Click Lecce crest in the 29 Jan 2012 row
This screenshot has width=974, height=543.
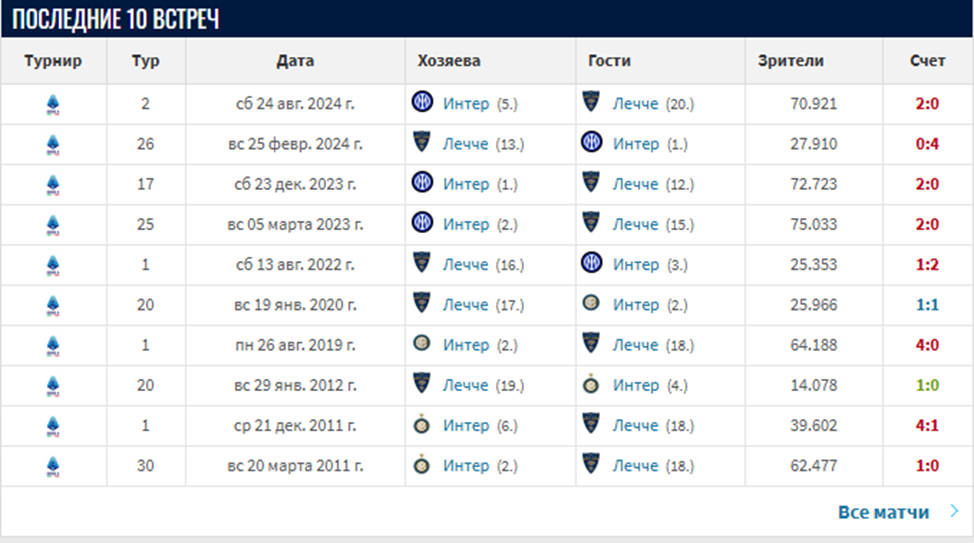421,384
